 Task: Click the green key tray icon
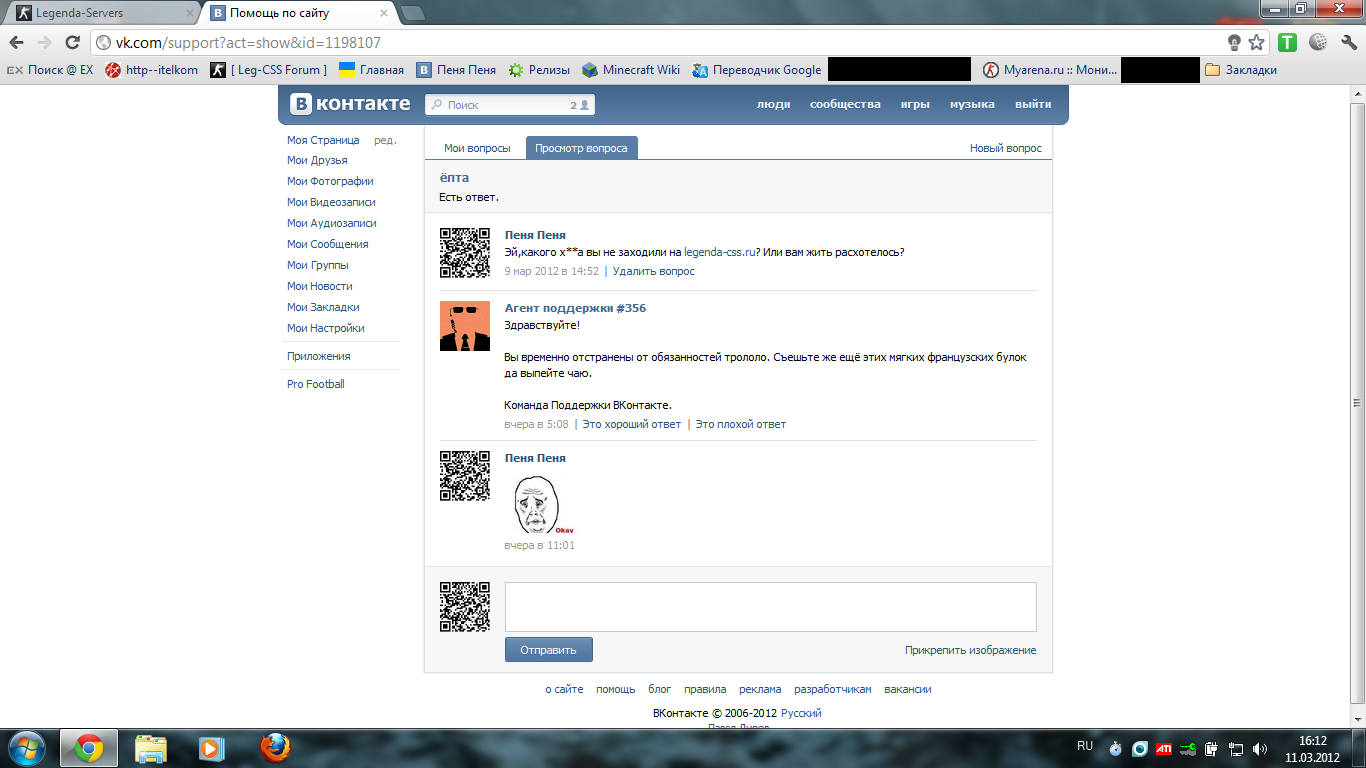pos(1188,748)
